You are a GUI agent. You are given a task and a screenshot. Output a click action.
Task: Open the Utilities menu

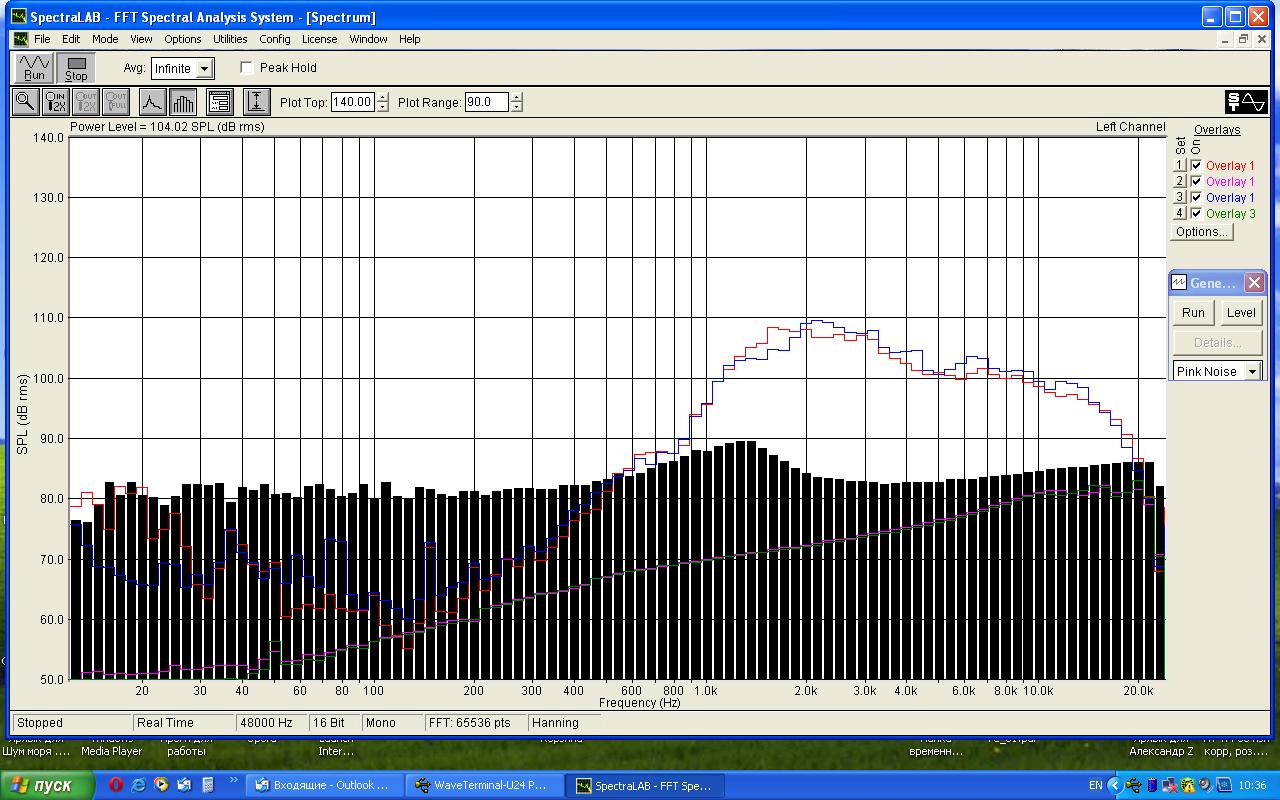230,39
